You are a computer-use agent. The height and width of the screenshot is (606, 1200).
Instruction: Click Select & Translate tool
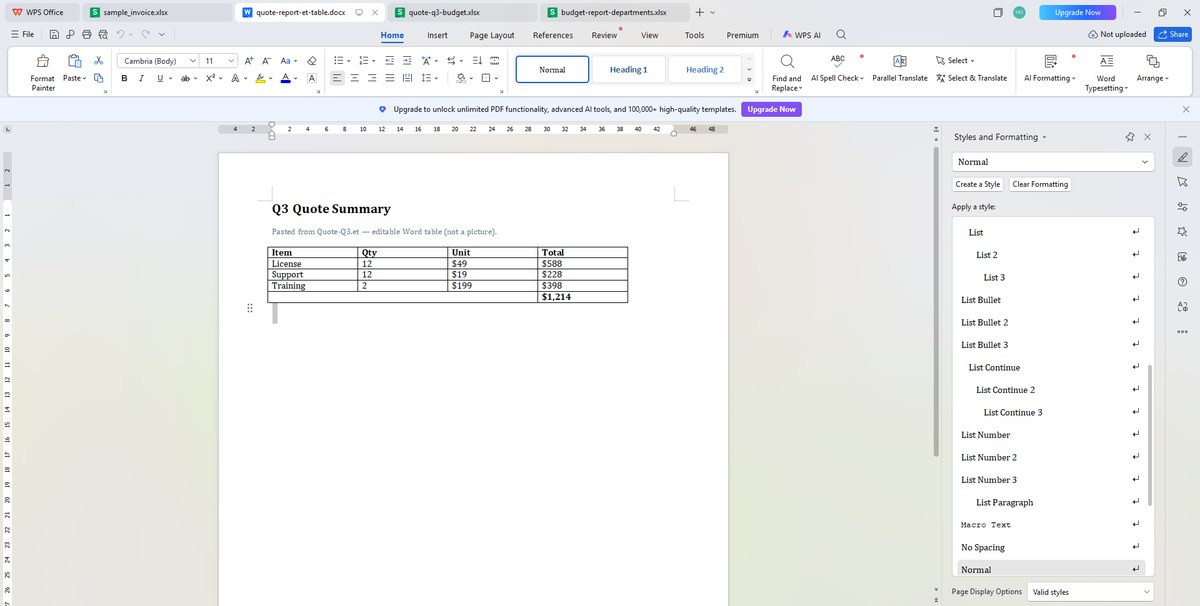[971, 78]
